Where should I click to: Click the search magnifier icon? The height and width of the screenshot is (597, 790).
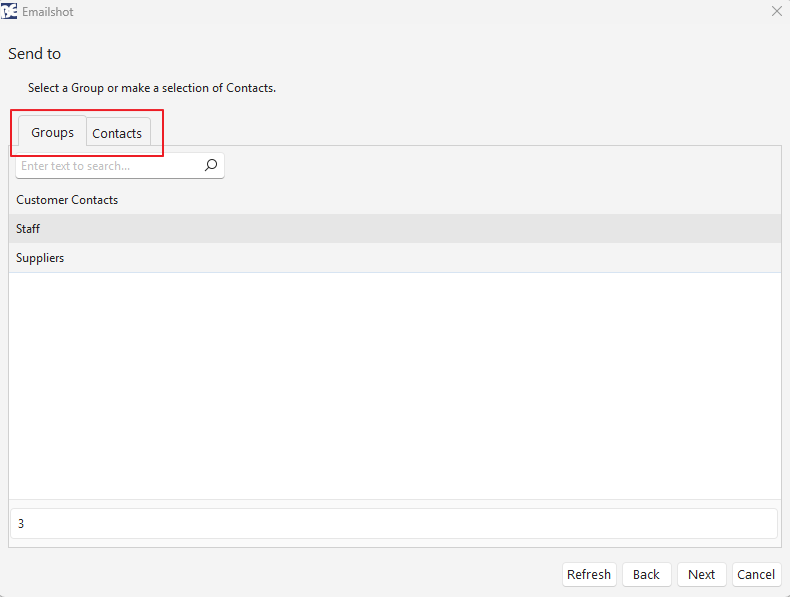(x=211, y=165)
